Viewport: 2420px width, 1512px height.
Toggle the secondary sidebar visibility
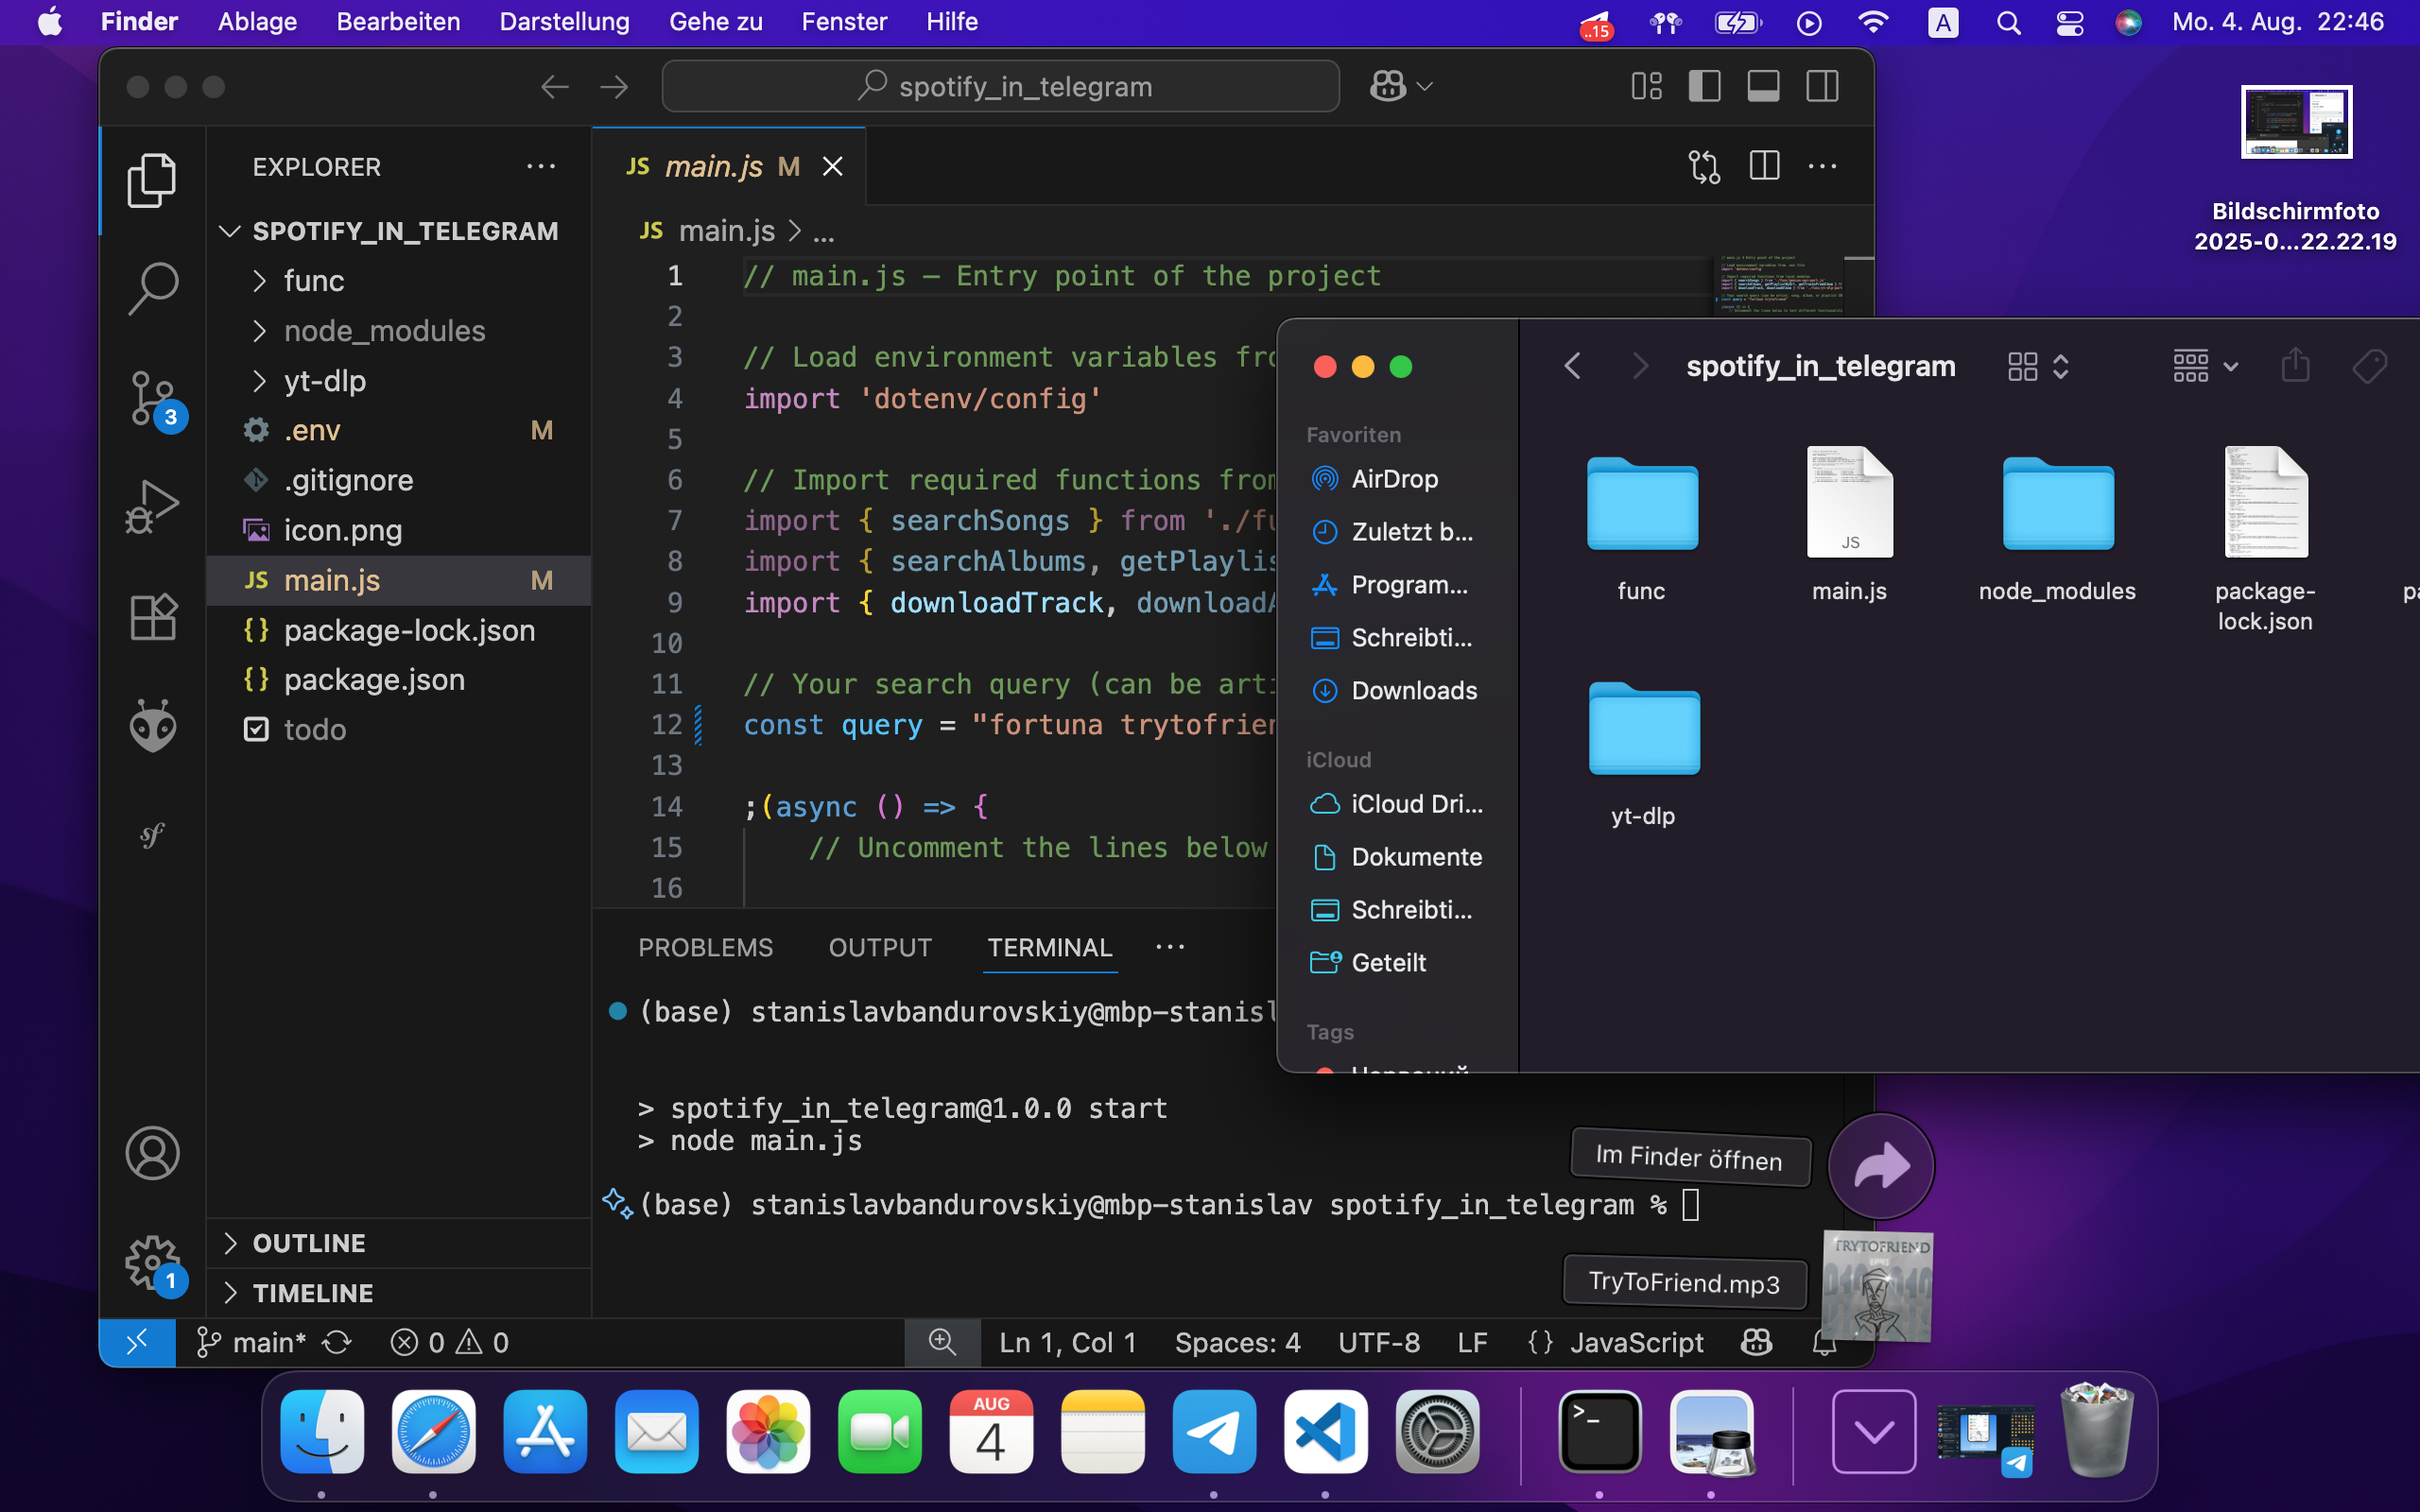(x=1822, y=86)
